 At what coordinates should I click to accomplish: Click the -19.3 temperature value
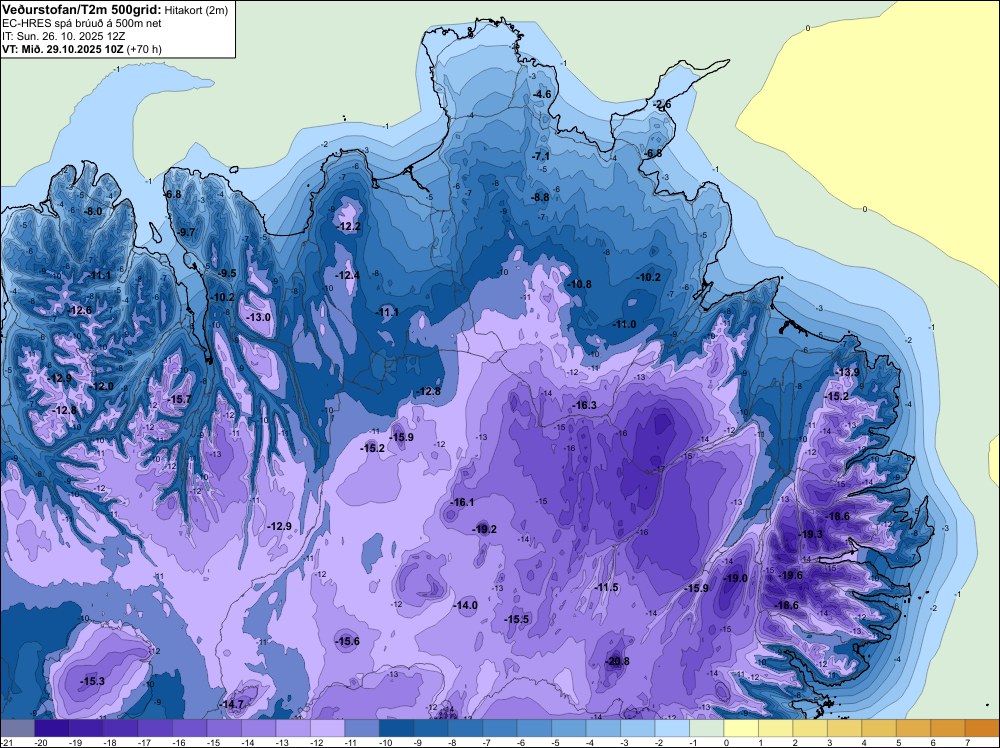811,534
